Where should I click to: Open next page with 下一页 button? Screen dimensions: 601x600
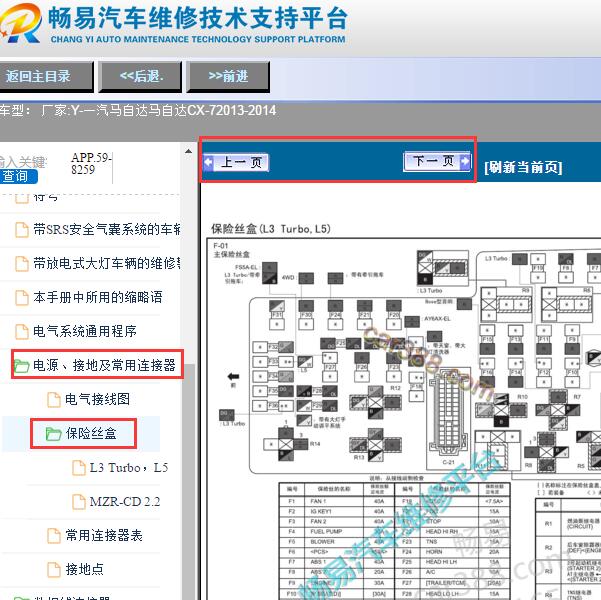[x=437, y=161]
